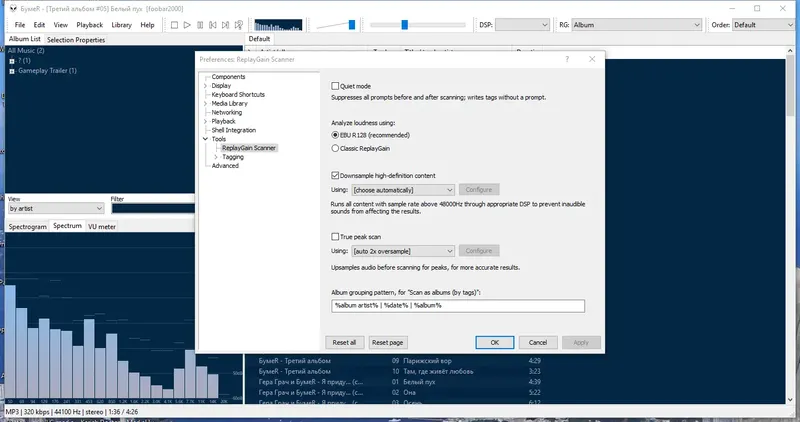Click the playlist vertical scrollbar

(791, 225)
